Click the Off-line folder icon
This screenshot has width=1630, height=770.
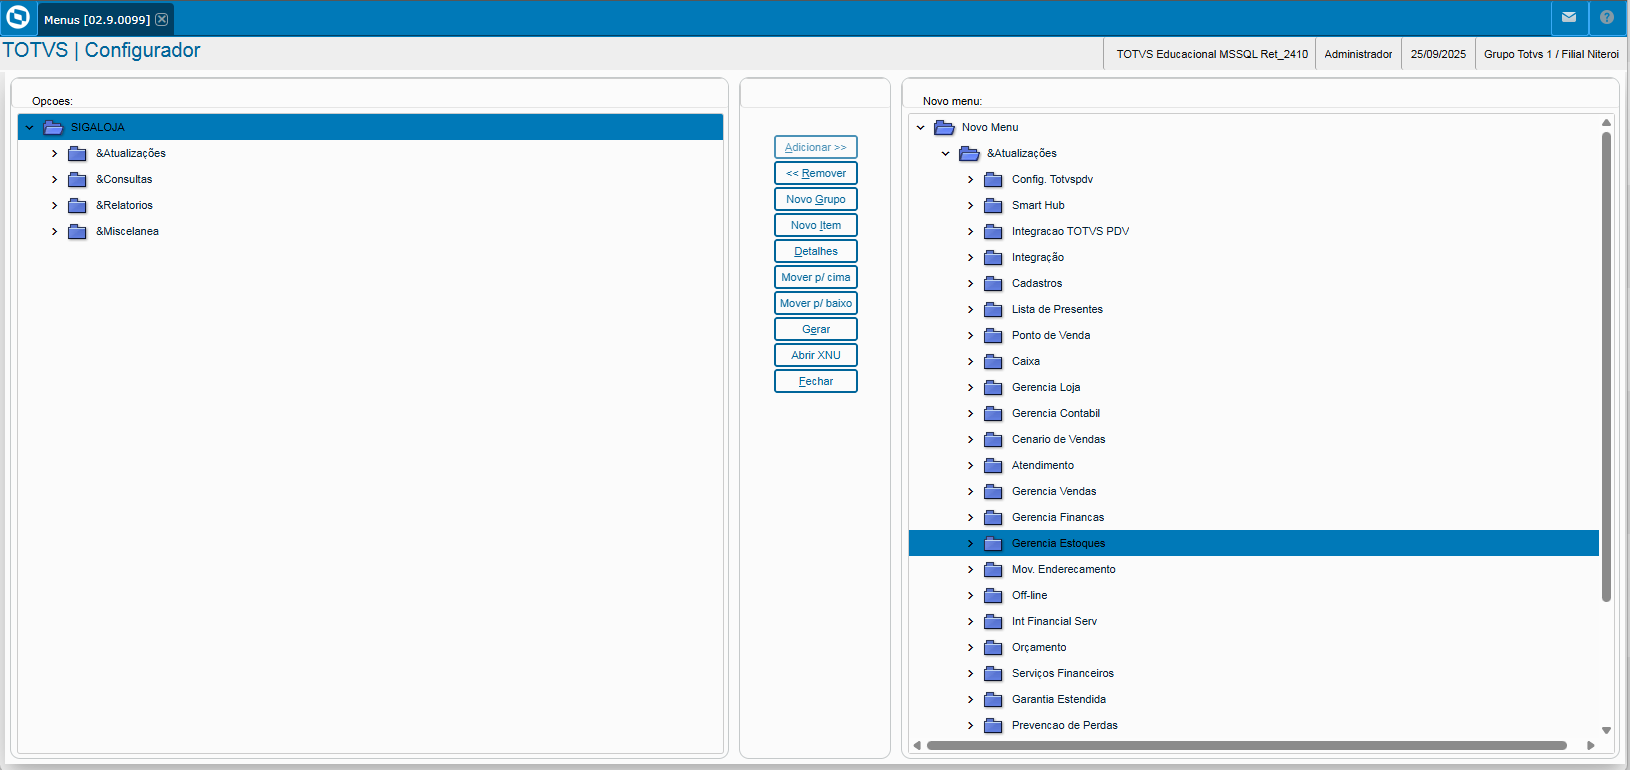tap(993, 595)
